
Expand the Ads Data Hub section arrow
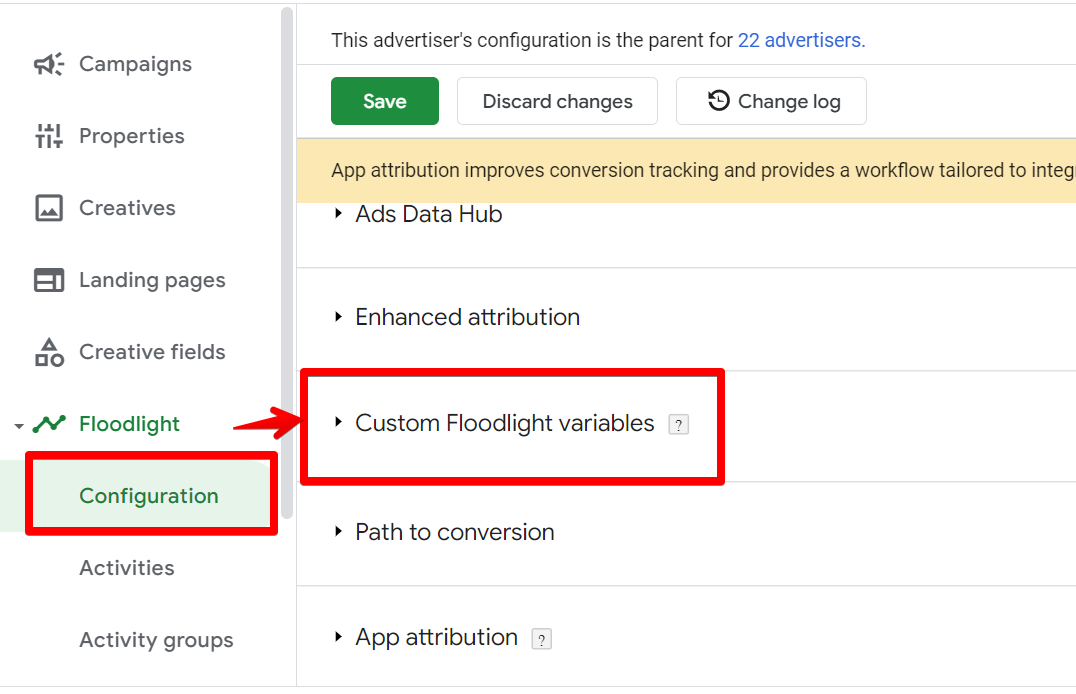click(338, 213)
